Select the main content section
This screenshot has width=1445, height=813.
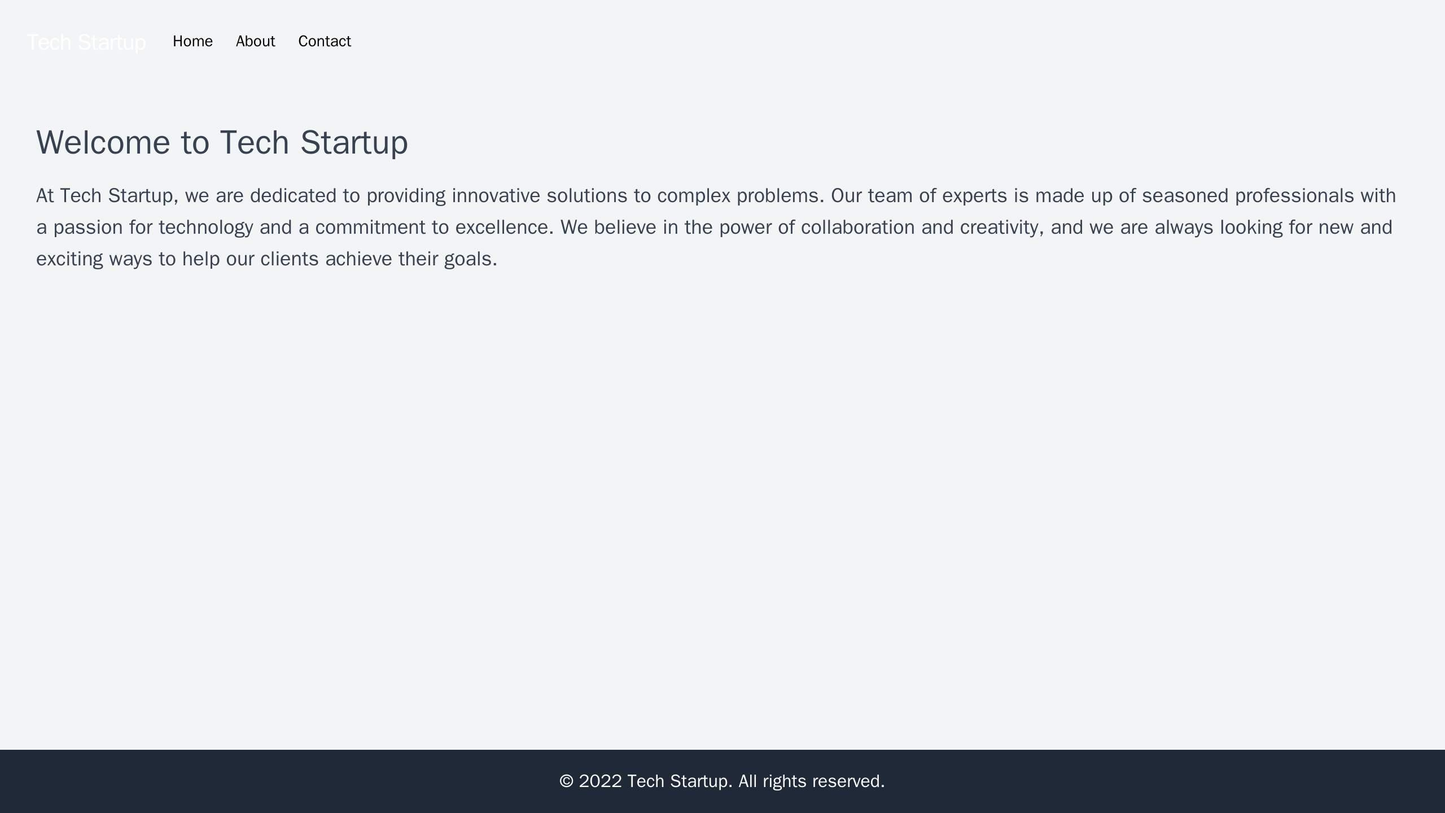click(722, 200)
